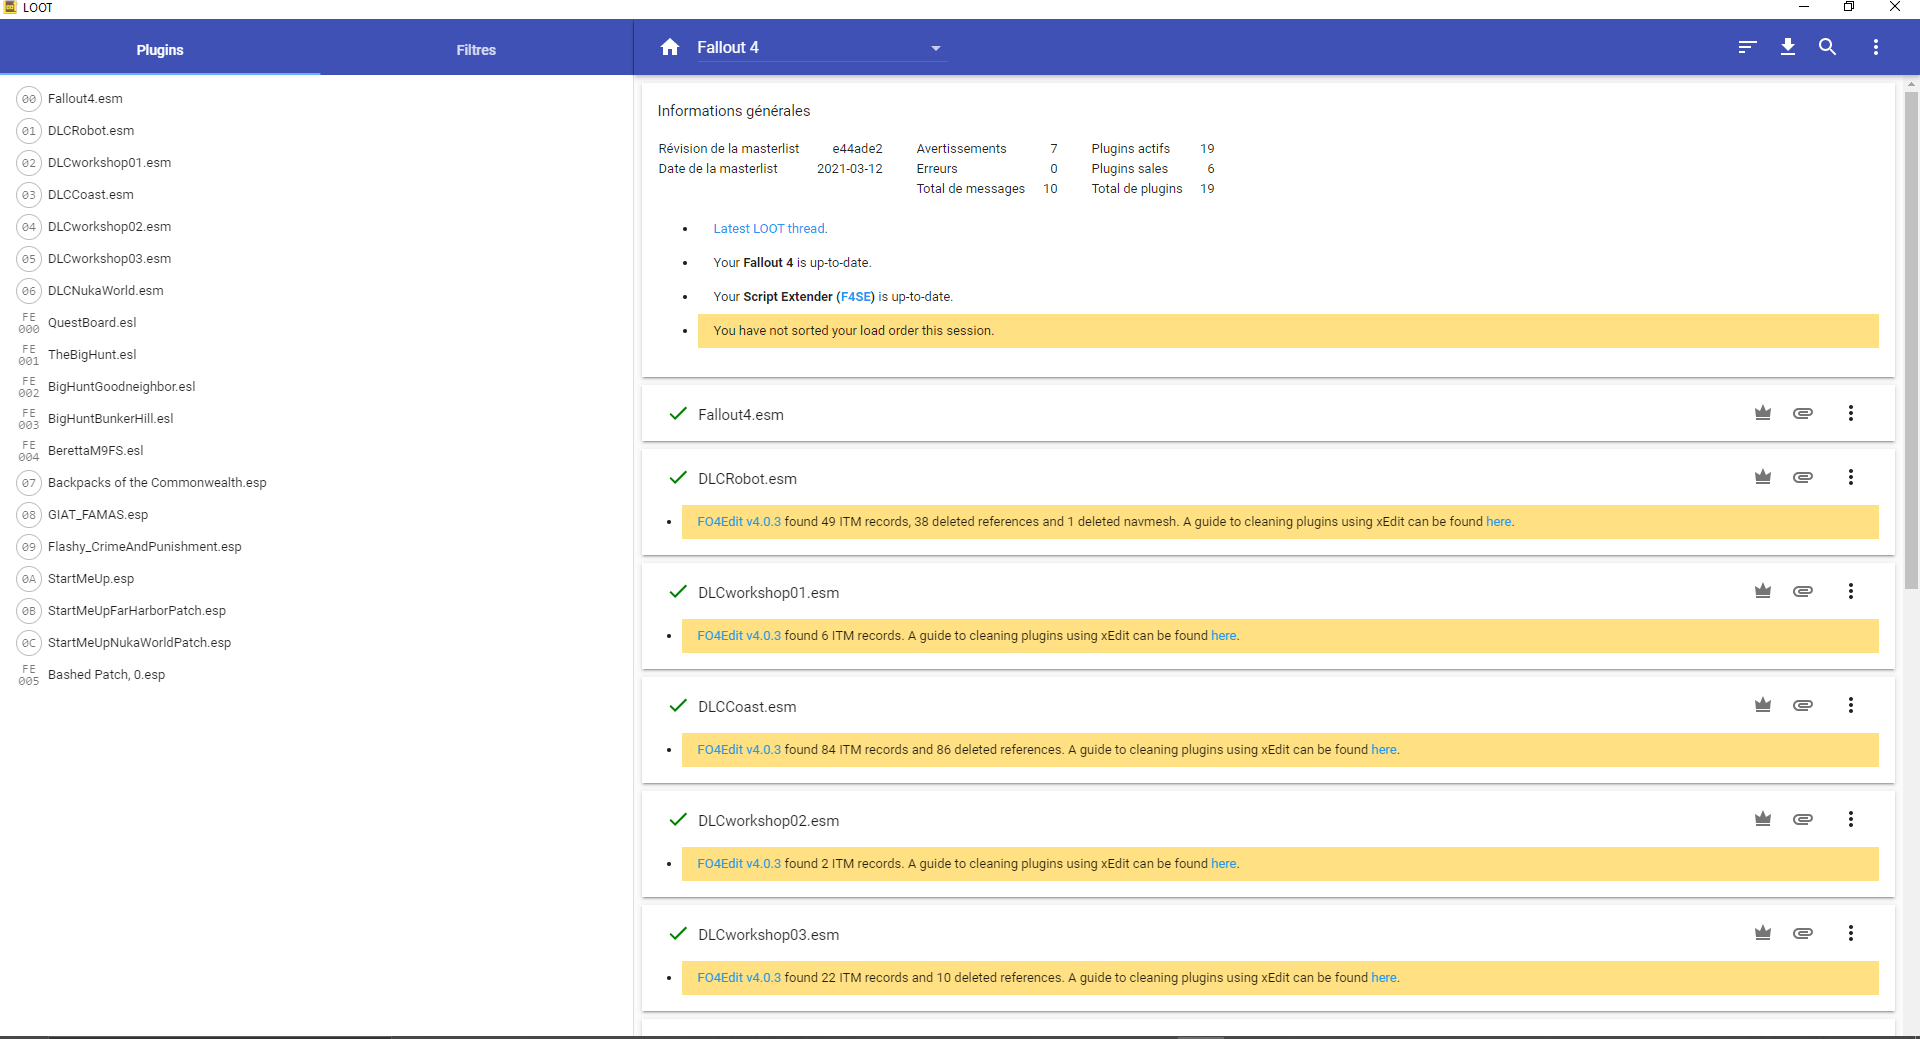Click the sort plugins icon in header
This screenshot has height=1039, width=1920.
pyautogui.click(x=1747, y=47)
